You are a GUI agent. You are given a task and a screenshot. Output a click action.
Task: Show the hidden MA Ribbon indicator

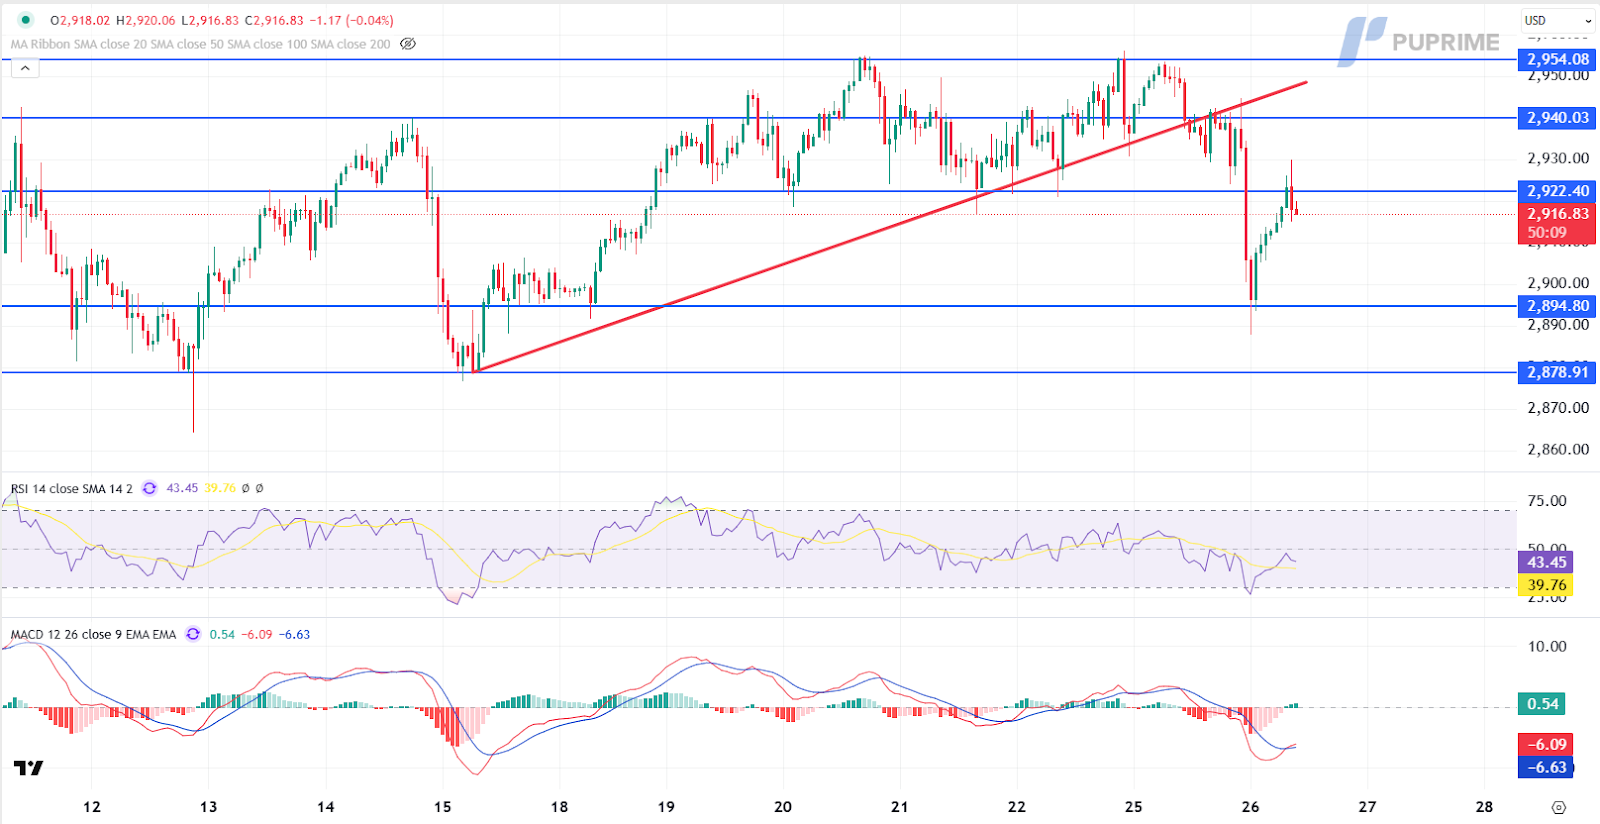(x=408, y=44)
